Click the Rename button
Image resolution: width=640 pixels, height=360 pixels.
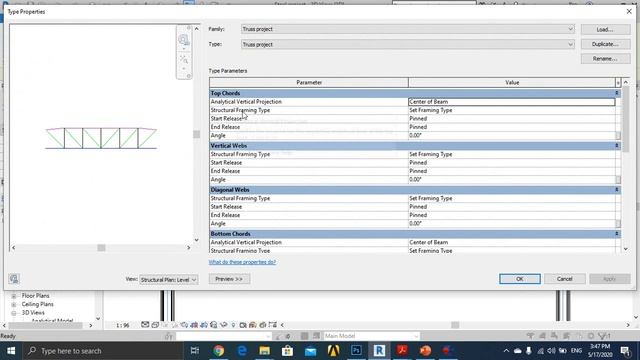[605, 59]
